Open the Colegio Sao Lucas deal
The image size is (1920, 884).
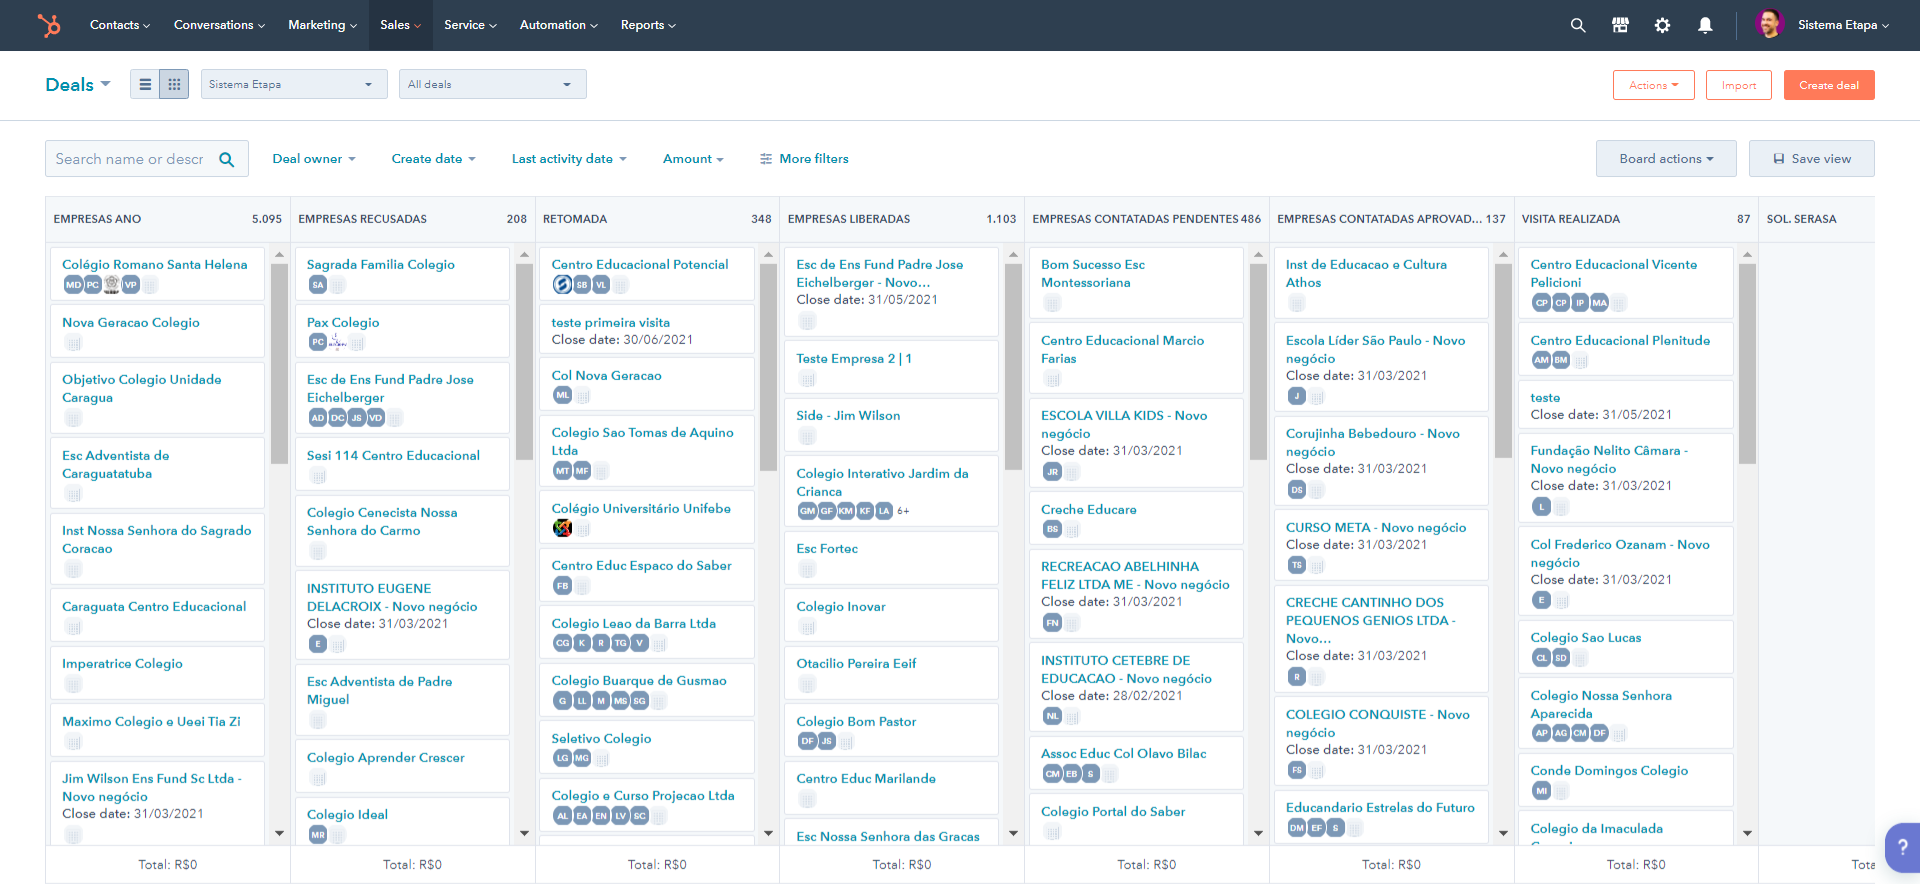coord(1586,638)
